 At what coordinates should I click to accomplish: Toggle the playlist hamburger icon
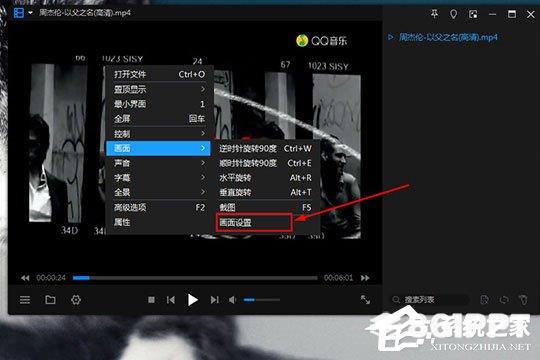(25, 300)
